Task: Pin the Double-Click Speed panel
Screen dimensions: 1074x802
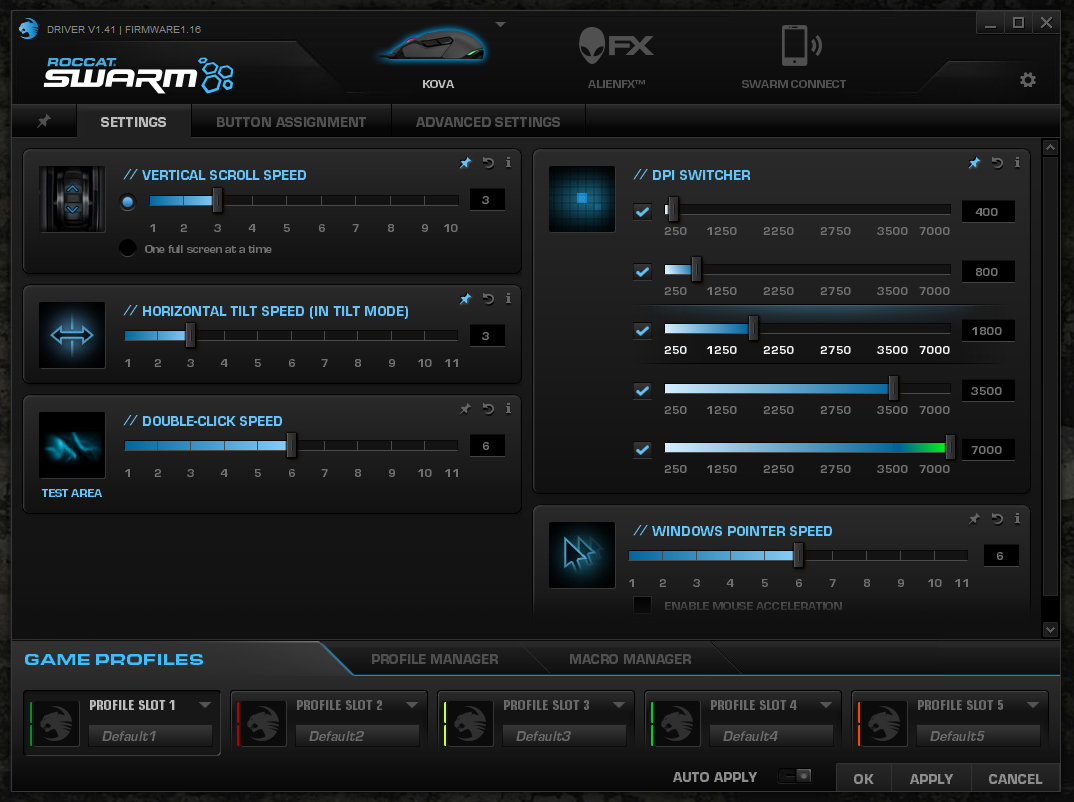Action: tap(465, 409)
